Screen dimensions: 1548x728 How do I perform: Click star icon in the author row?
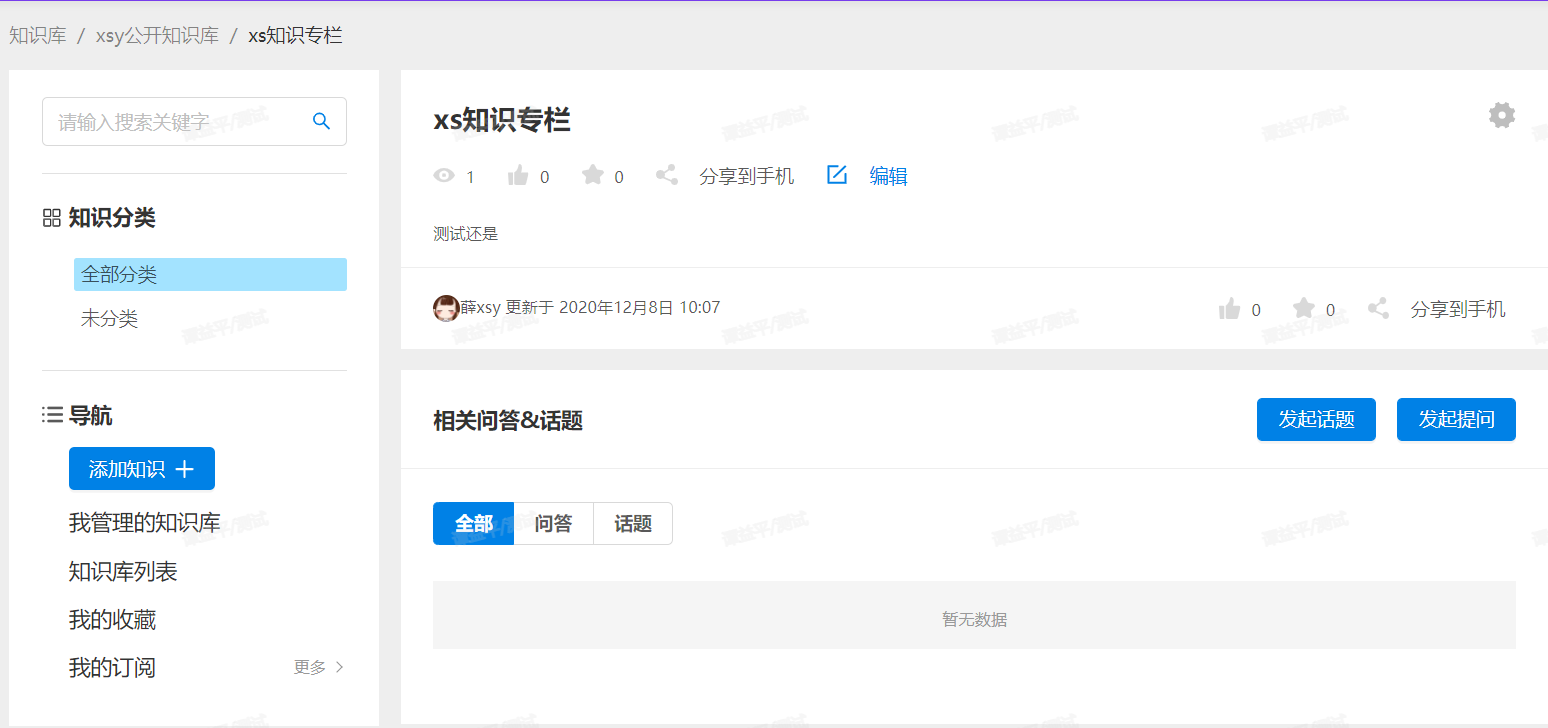coord(1303,309)
